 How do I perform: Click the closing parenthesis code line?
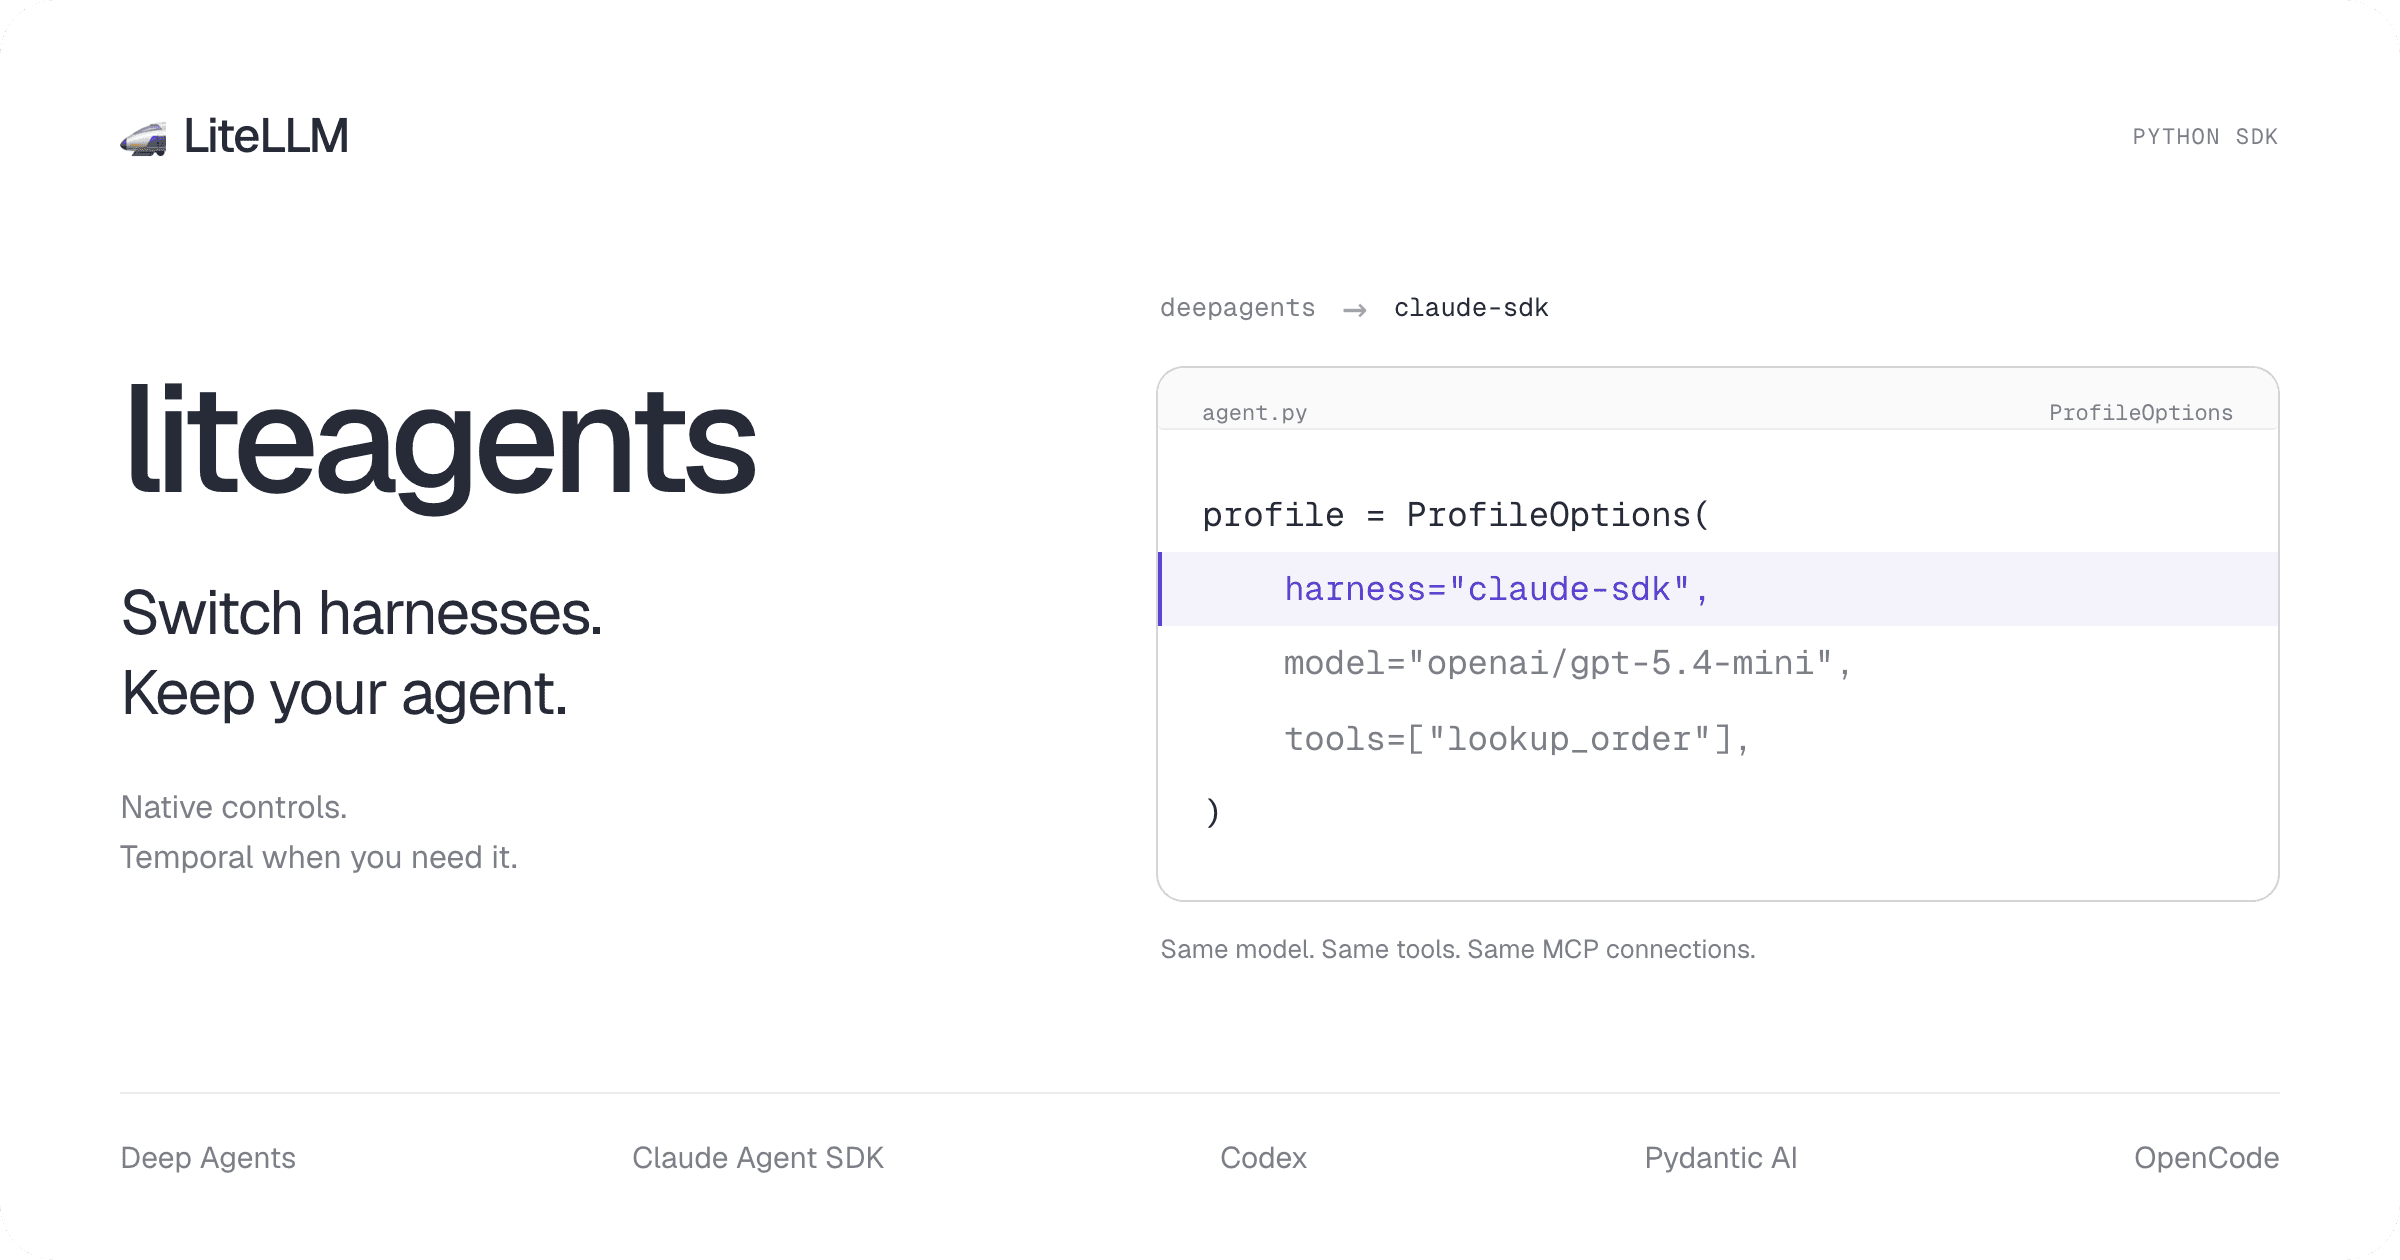click(x=1212, y=811)
